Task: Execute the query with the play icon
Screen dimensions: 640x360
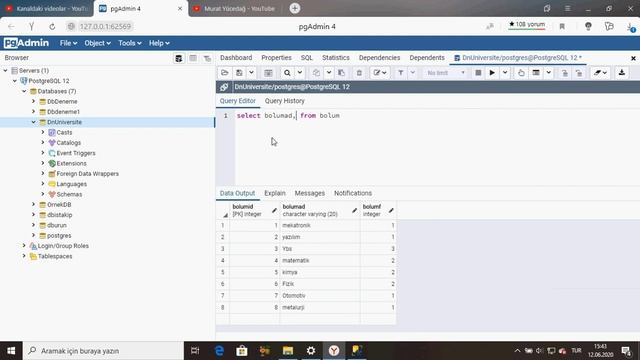Action: point(492,73)
